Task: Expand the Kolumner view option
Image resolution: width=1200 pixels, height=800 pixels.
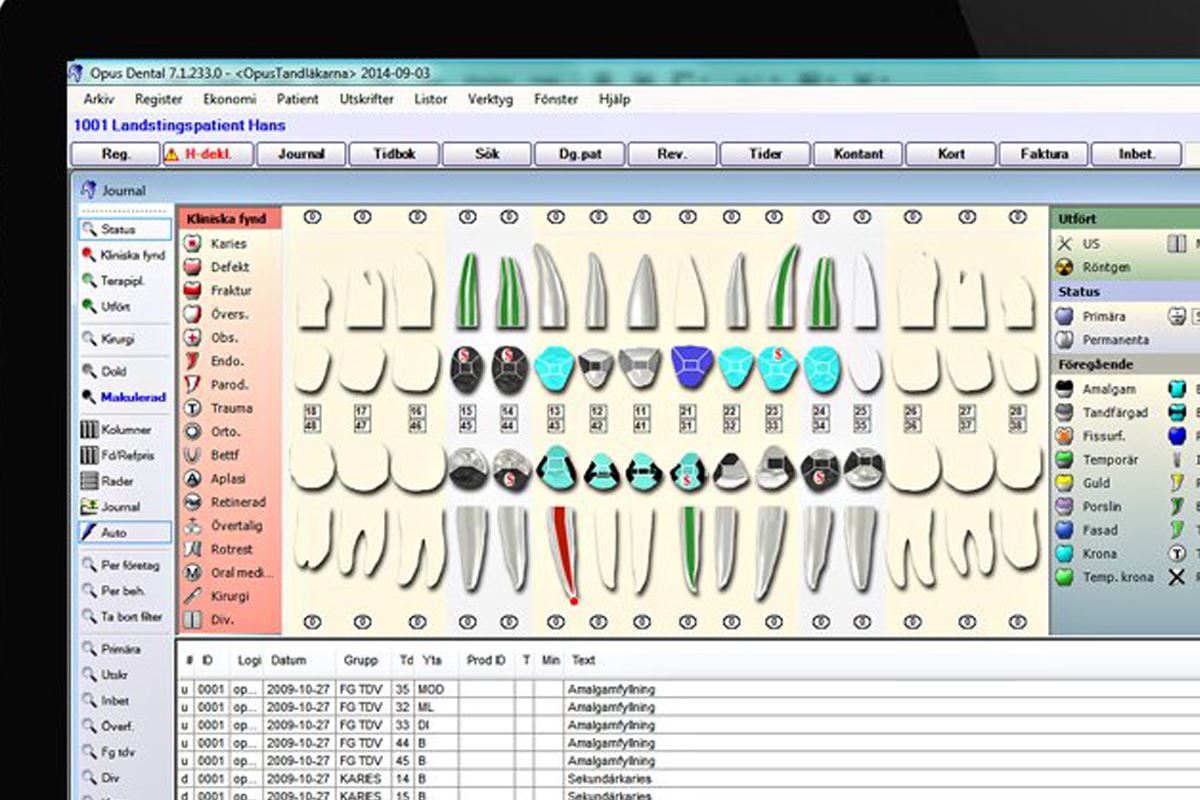Action: 123,429
